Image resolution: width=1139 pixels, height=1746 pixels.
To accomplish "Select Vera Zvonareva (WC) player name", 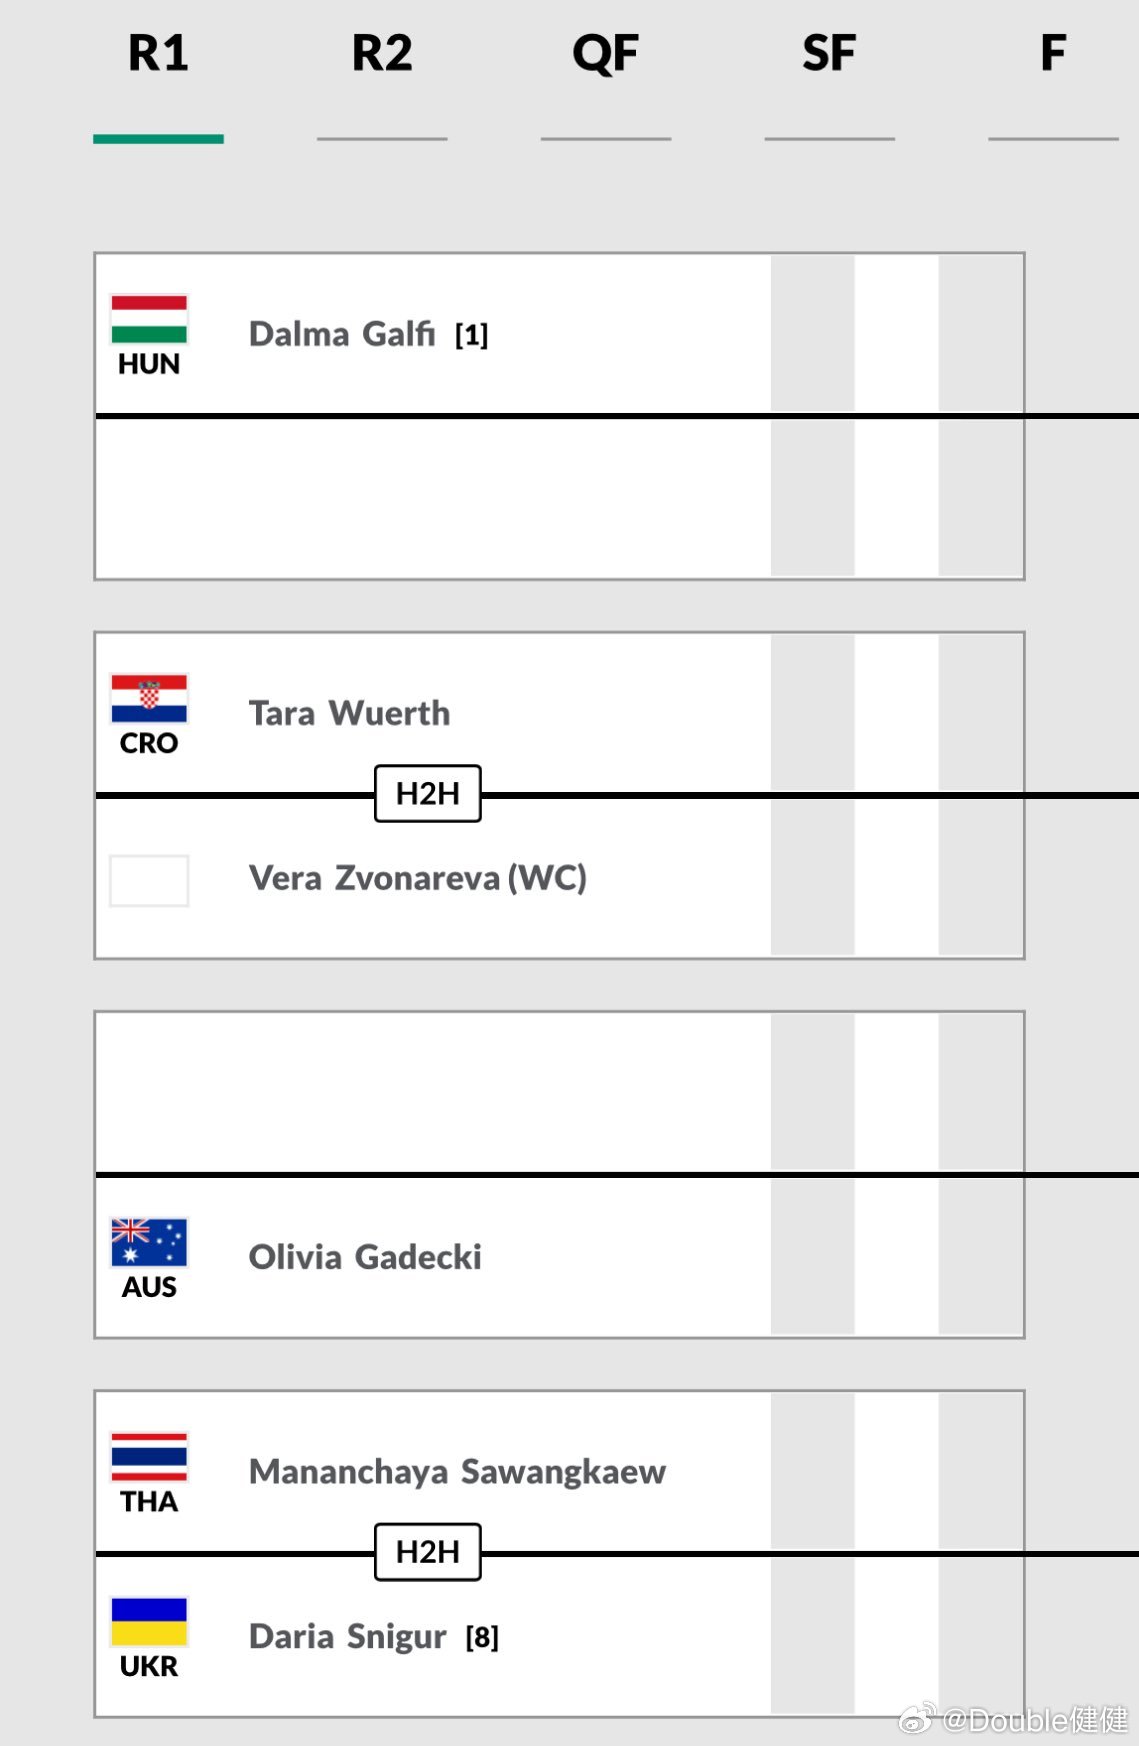I will [x=417, y=878].
